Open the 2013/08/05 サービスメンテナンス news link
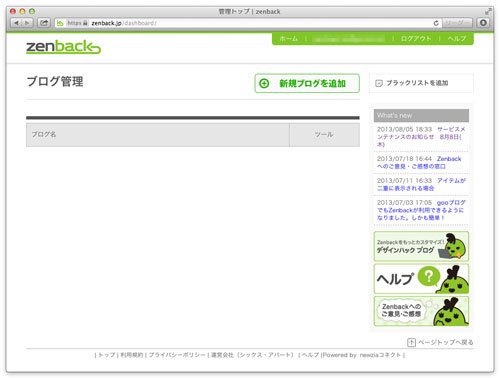Screen dimensions: 500x378 [421, 137]
